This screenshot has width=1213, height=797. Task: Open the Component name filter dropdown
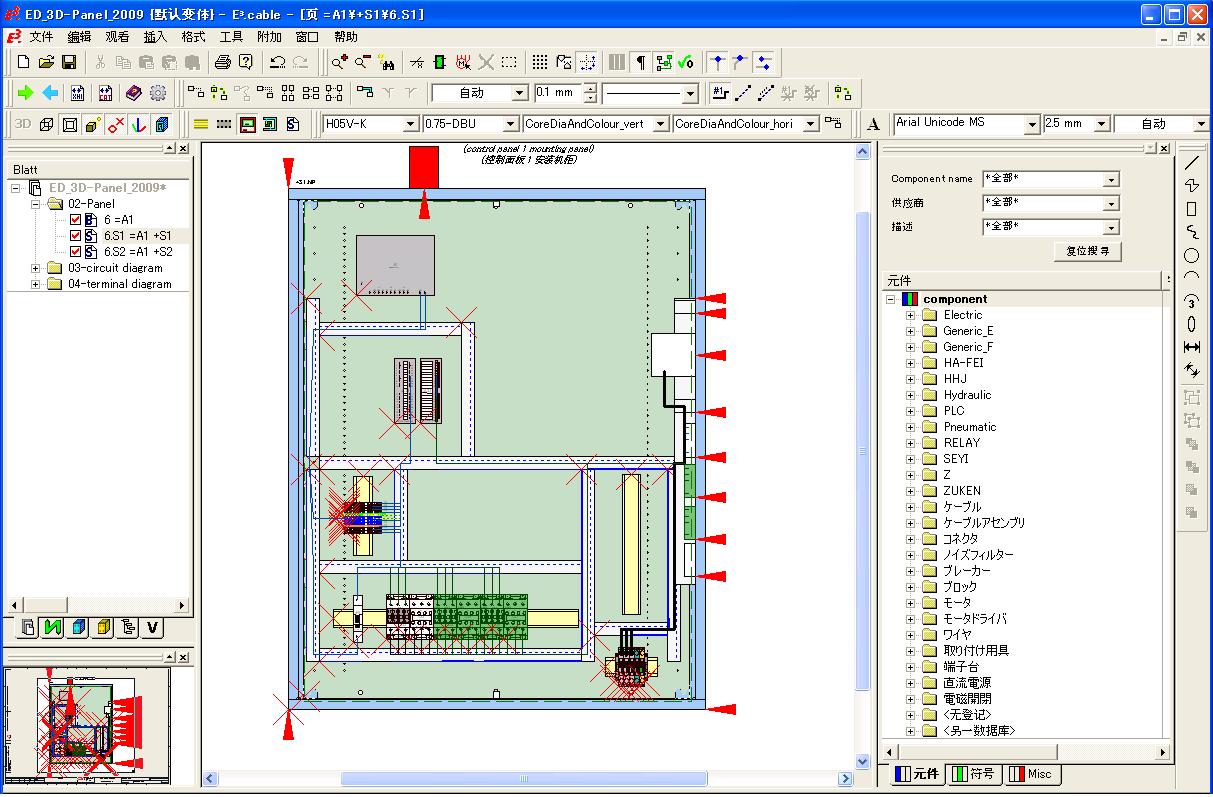[x=1111, y=179]
